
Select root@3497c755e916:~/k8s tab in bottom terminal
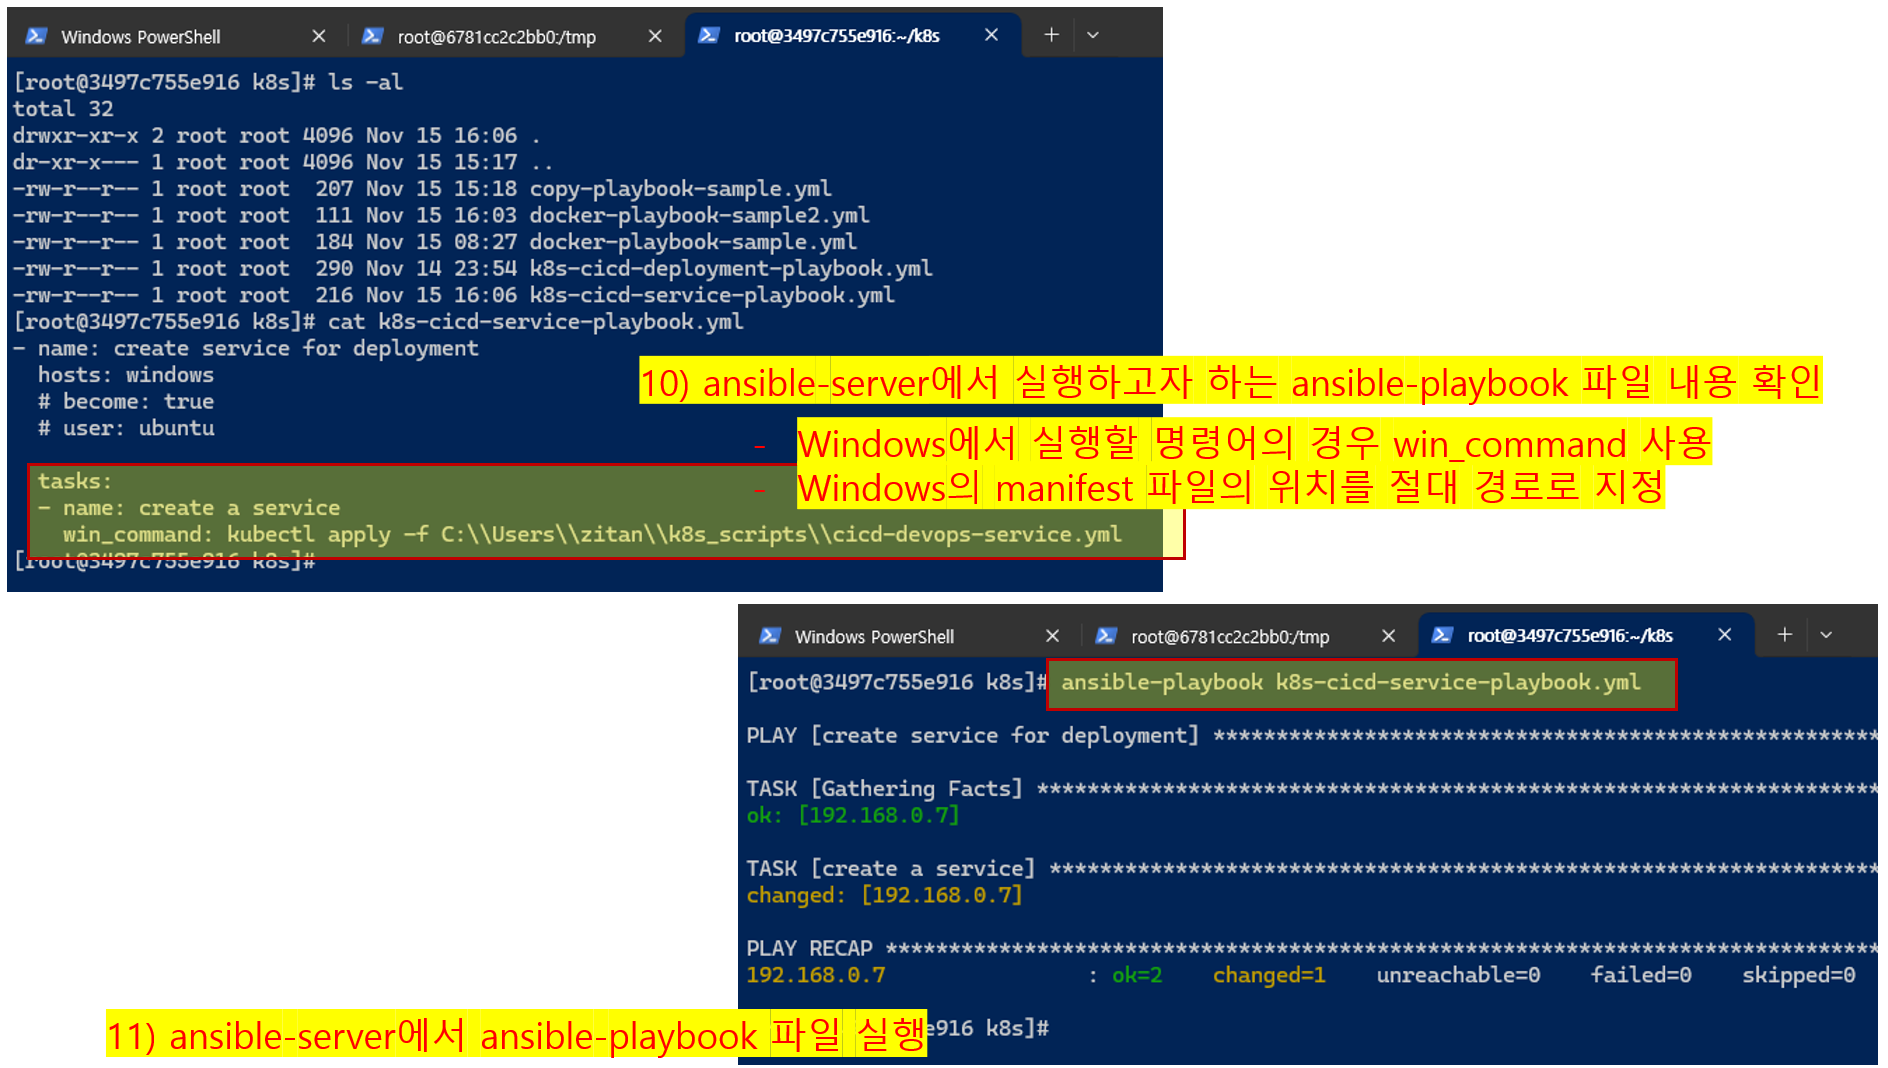pyautogui.click(x=1586, y=636)
